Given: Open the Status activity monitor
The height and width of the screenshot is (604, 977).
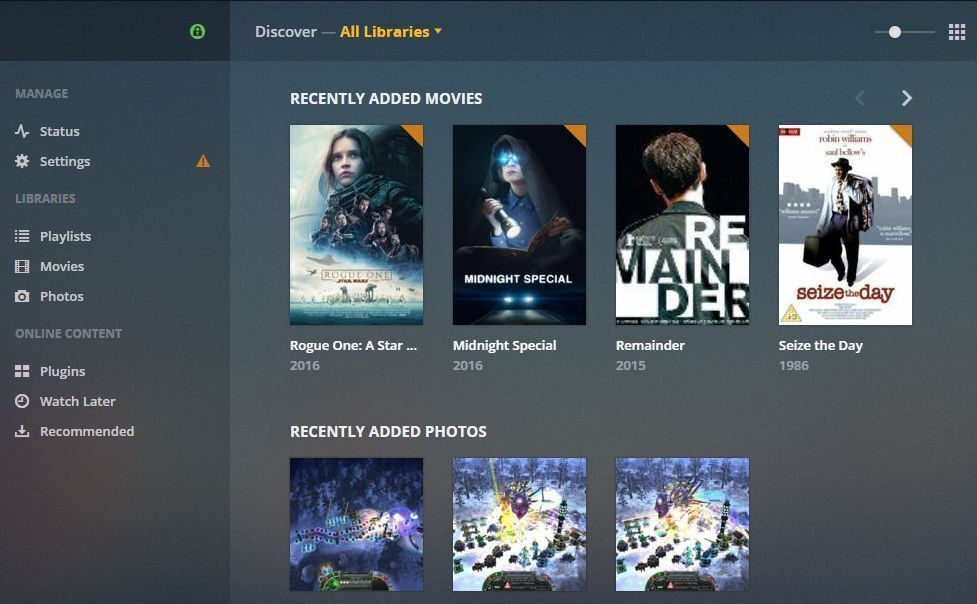Looking at the screenshot, I should coord(60,131).
